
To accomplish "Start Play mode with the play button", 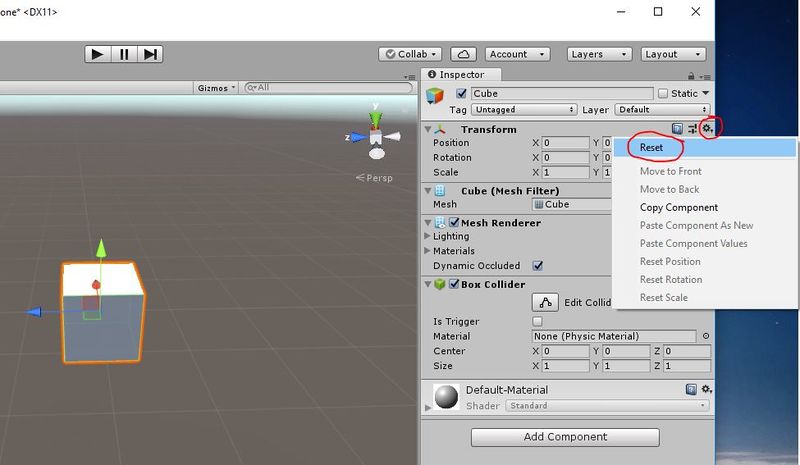I will 97,54.
